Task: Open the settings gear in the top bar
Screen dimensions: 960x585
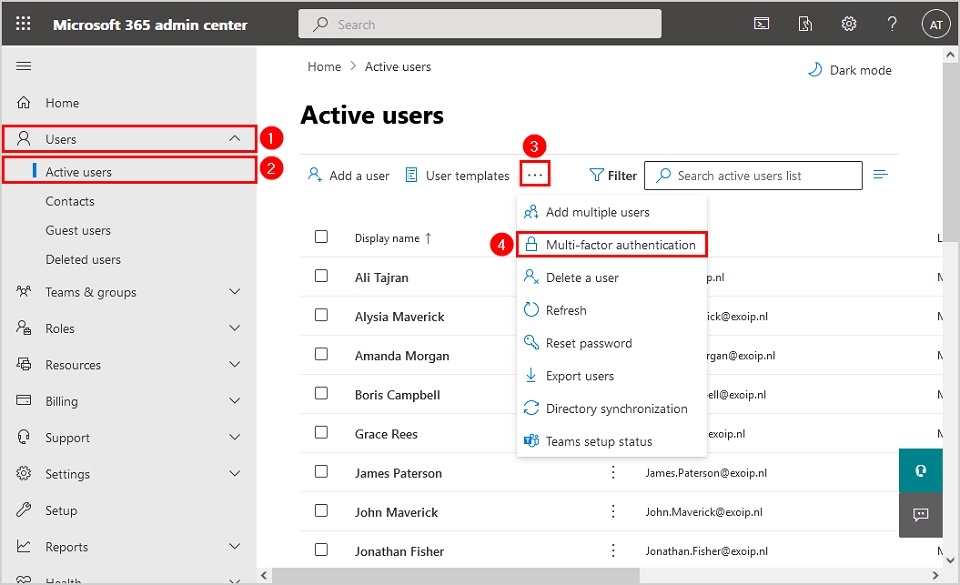Action: coord(848,23)
